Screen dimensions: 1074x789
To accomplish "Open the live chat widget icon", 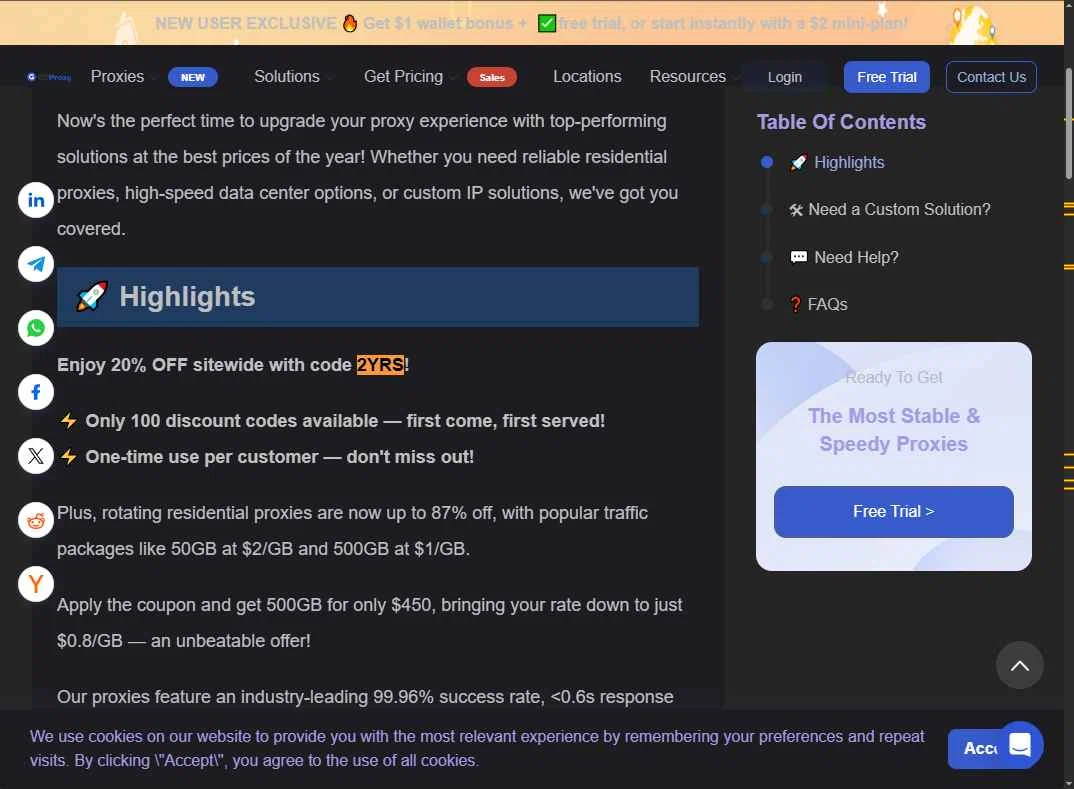I will click(1020, 744).
